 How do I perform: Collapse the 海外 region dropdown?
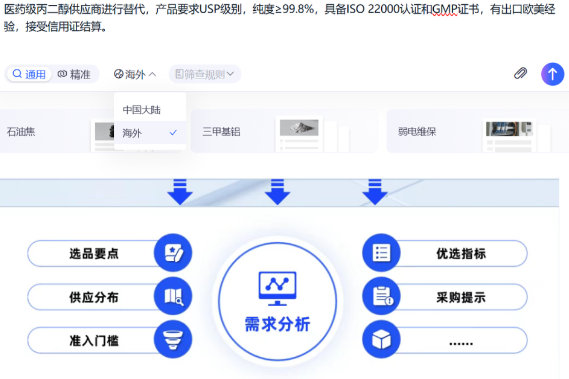pos(135,74)
